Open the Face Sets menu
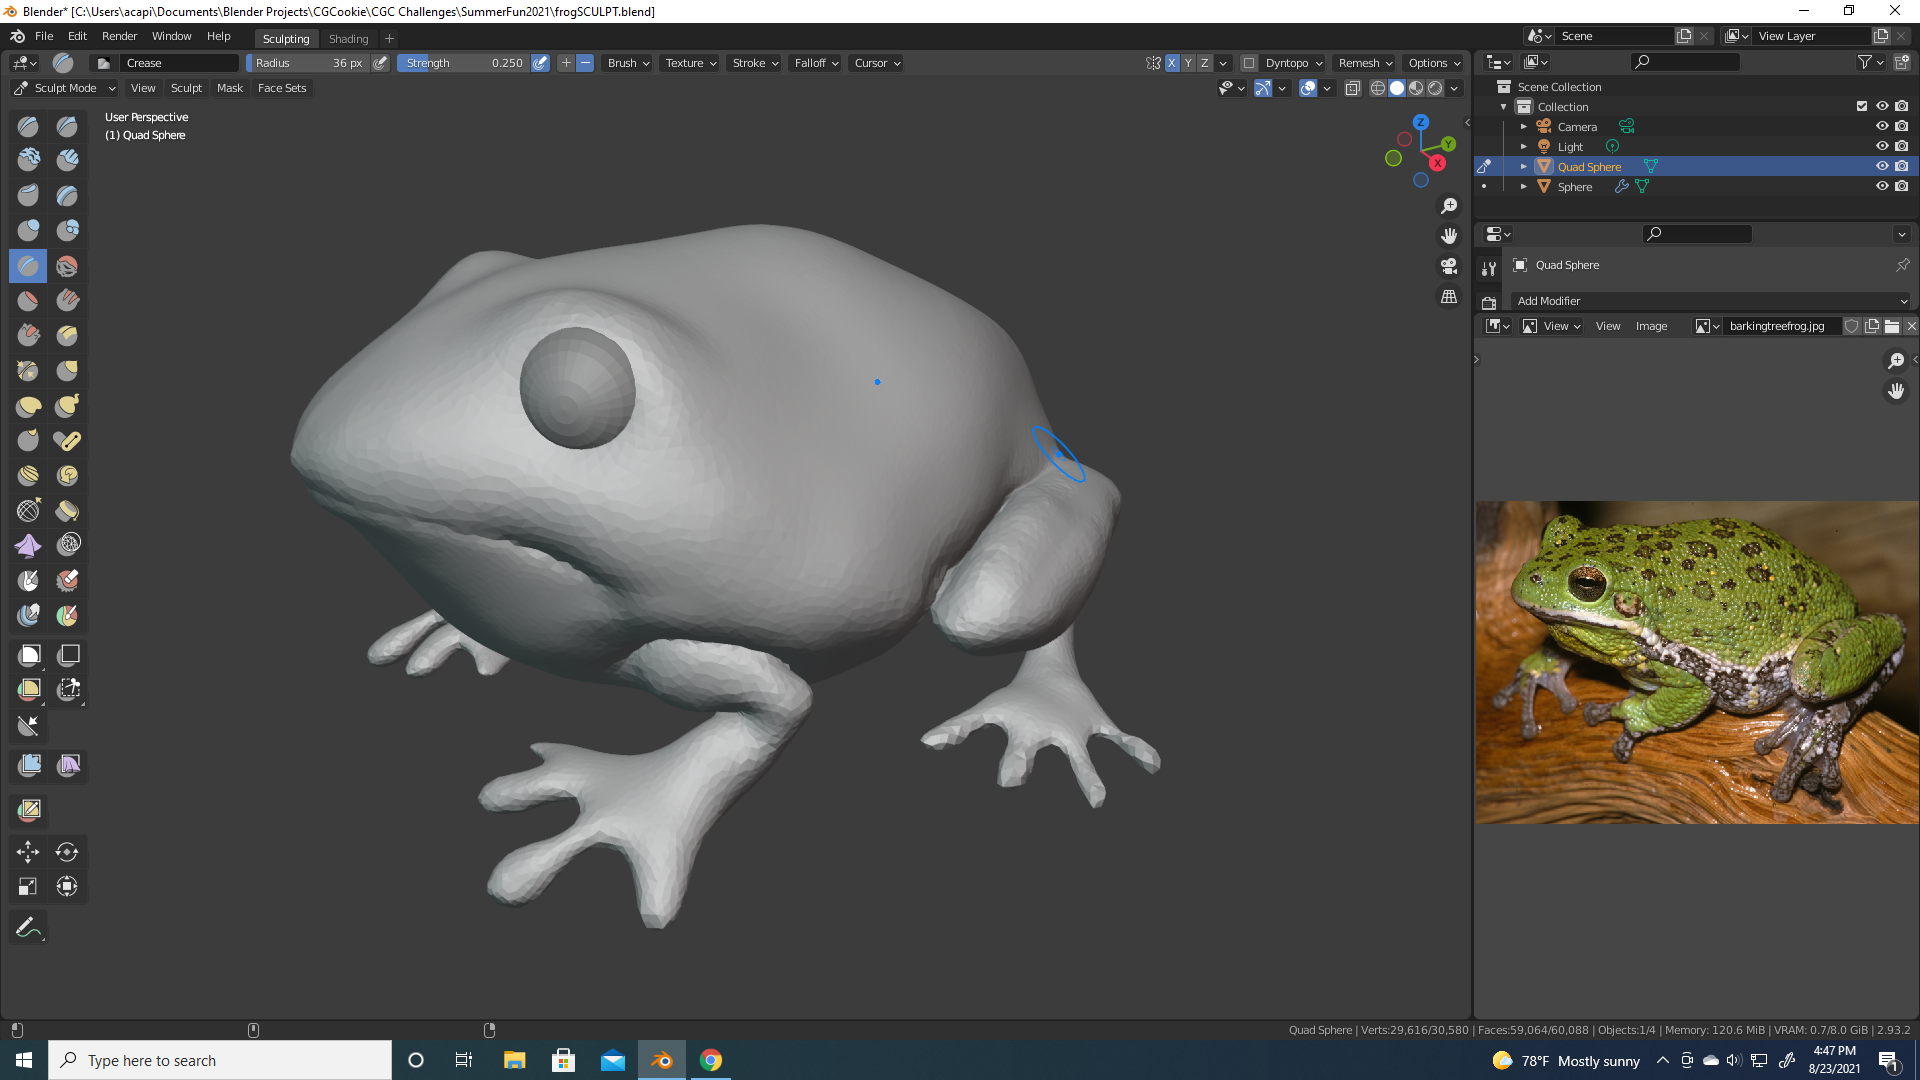The height and width of the screenshot is (1080, 1920). point(282,88)
